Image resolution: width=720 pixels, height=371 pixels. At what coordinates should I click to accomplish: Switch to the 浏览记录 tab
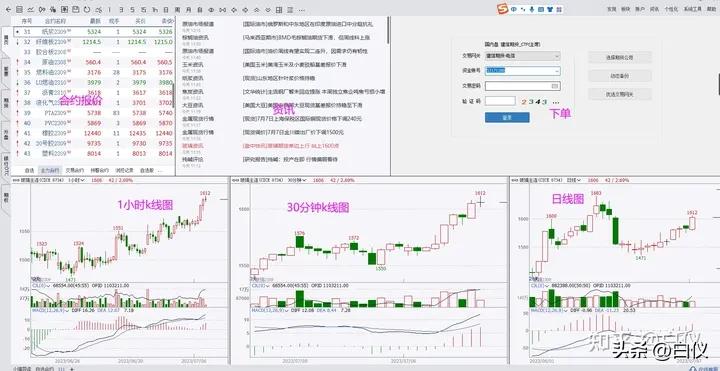[124, 170]
